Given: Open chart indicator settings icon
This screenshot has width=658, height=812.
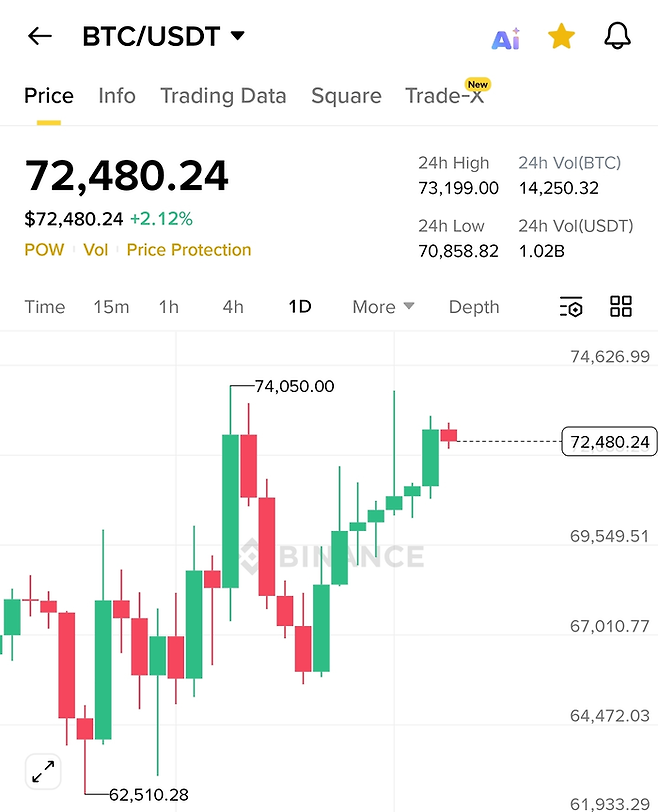Looking at the screenshot, I should tap(571, 307).
